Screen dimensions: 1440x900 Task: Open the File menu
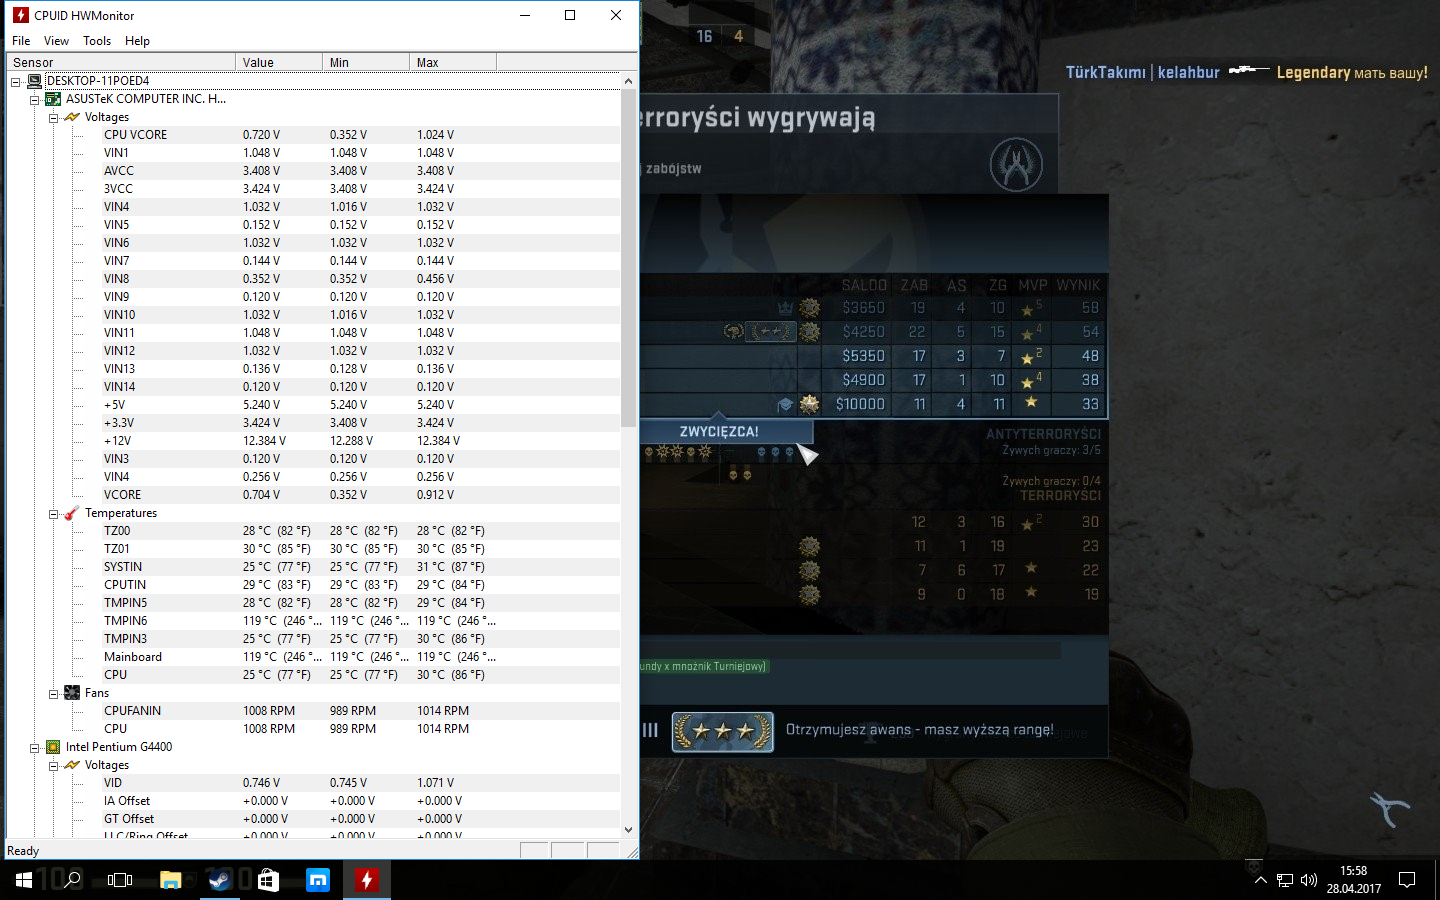[21, 41]
